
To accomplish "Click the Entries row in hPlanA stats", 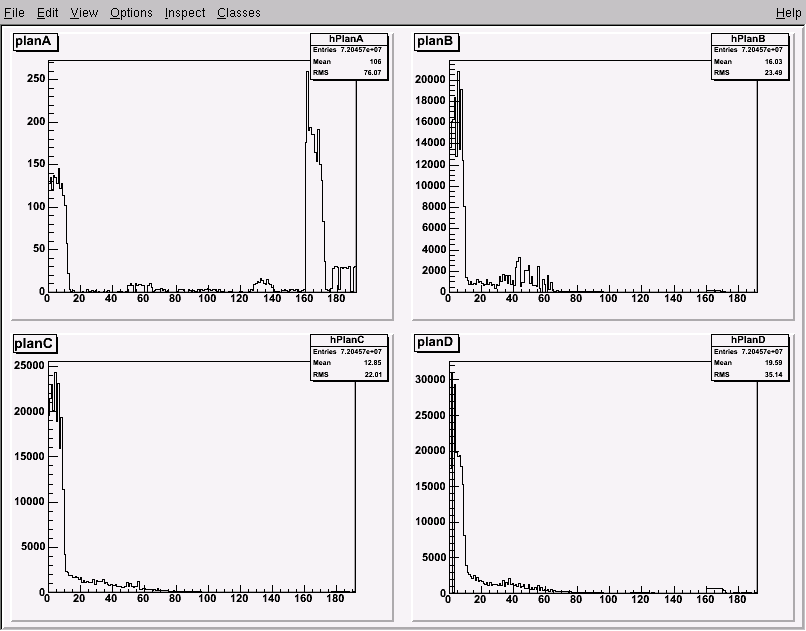I will [348, 50].
